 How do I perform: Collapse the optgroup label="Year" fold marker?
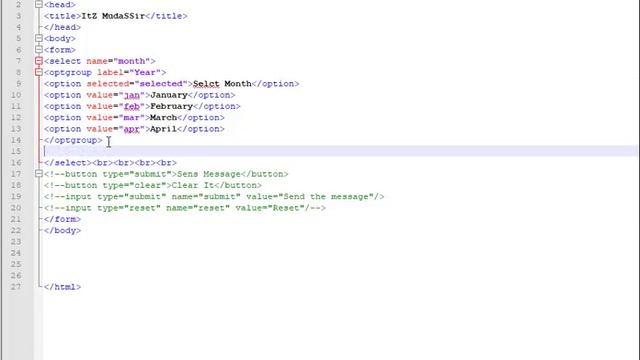39,72
